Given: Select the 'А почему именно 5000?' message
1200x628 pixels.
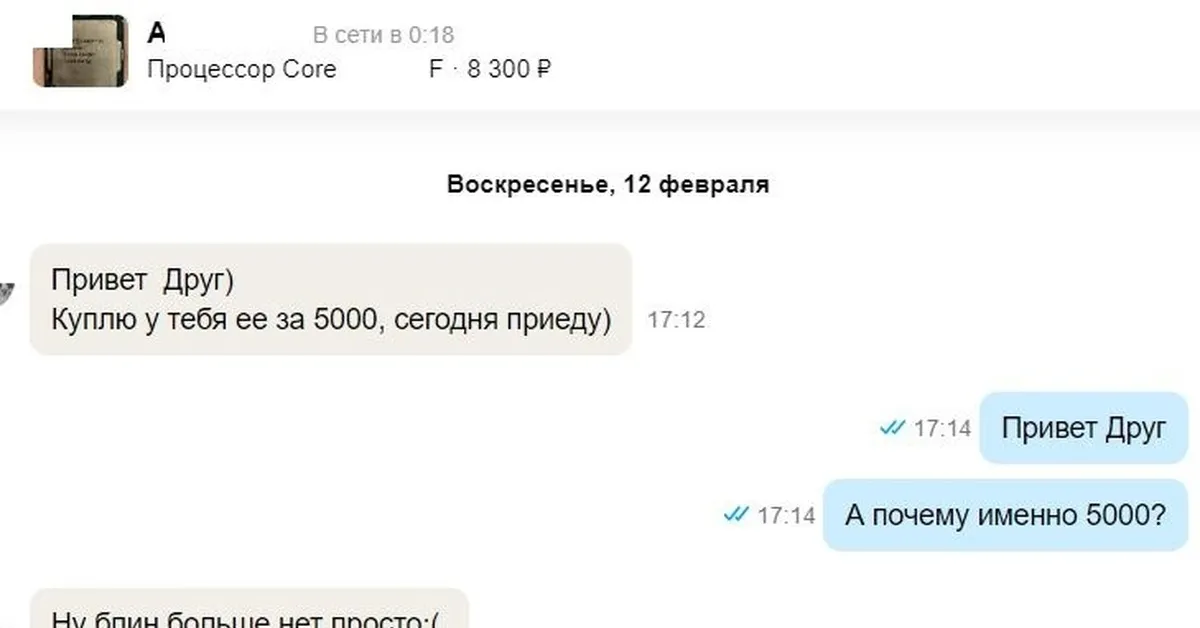Looking at the screenshot, I should tap(1005, 515).
